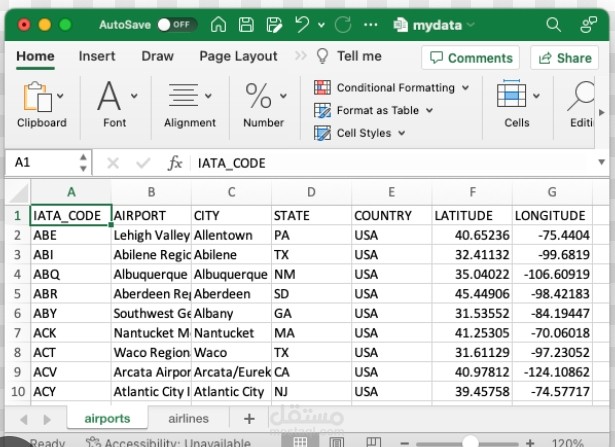Open the Format as Table dropdown chevron
Image resolution: width=615 pixels, height=447 pixels.
(x=429, y=110)
